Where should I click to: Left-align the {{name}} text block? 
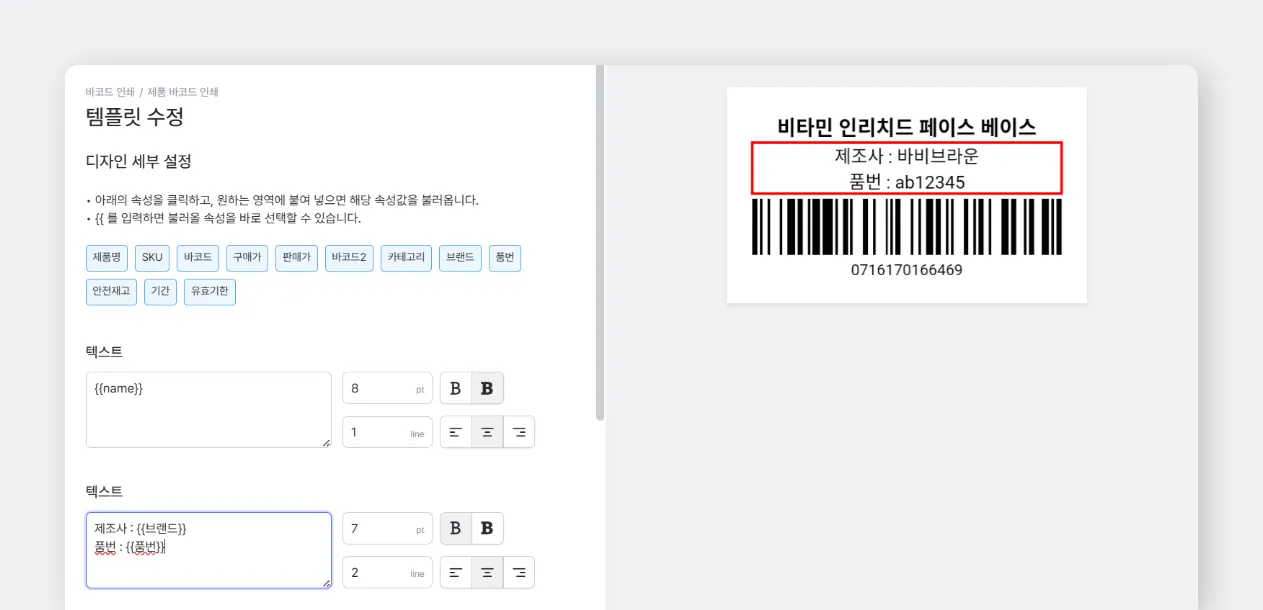[455, 432]
